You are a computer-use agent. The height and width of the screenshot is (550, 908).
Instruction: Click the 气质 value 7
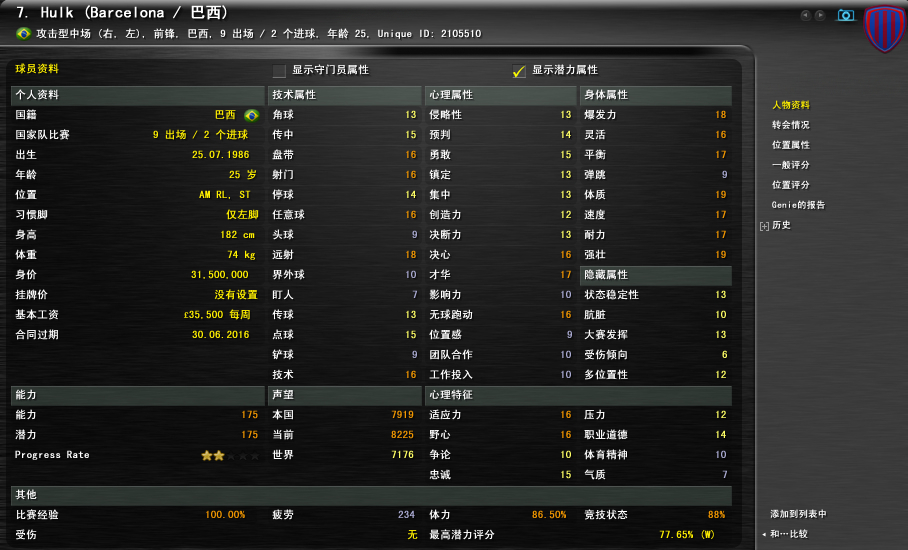click(x=724, y=475)
